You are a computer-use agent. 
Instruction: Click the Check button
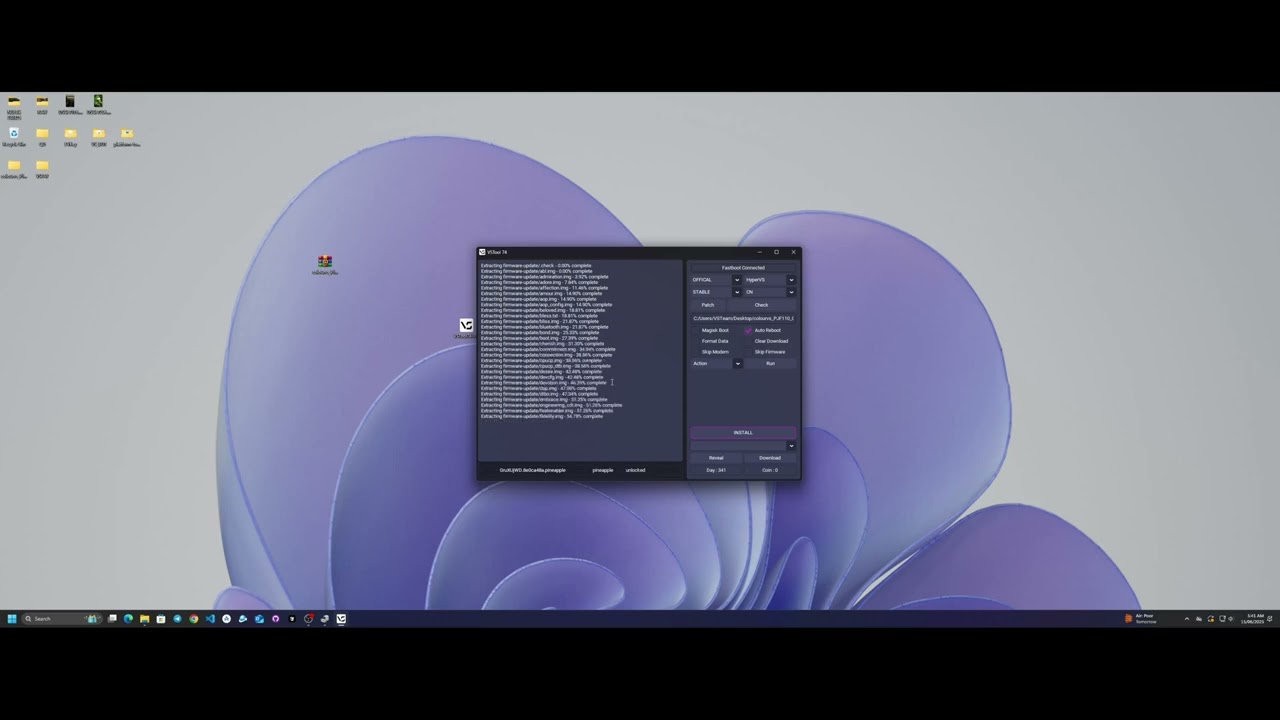761,305
